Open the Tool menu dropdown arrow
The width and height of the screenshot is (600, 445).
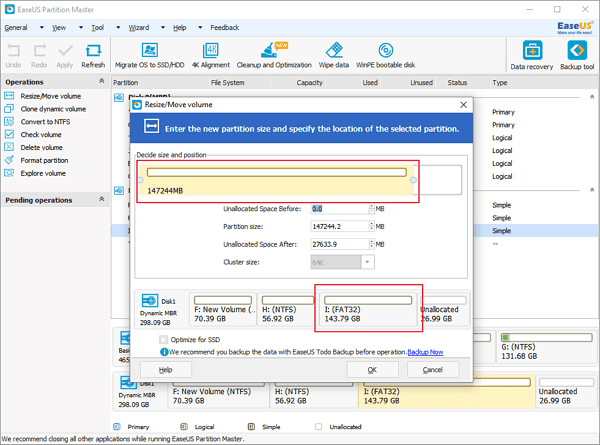point(118,28)
